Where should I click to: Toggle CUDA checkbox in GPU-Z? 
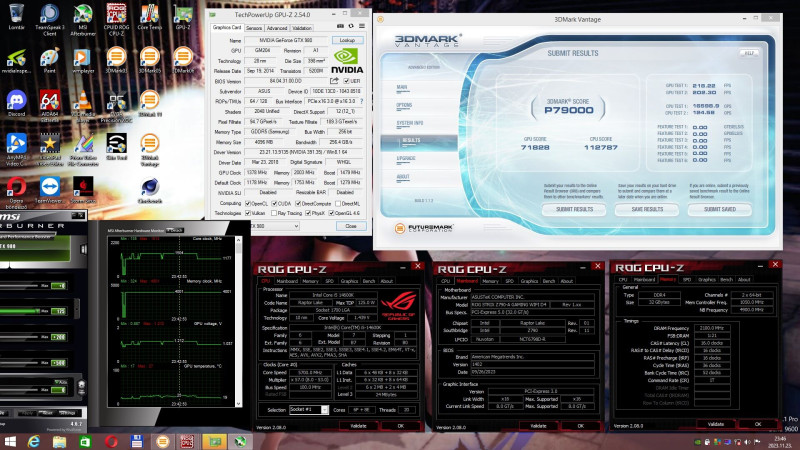(x=274, y=203)
